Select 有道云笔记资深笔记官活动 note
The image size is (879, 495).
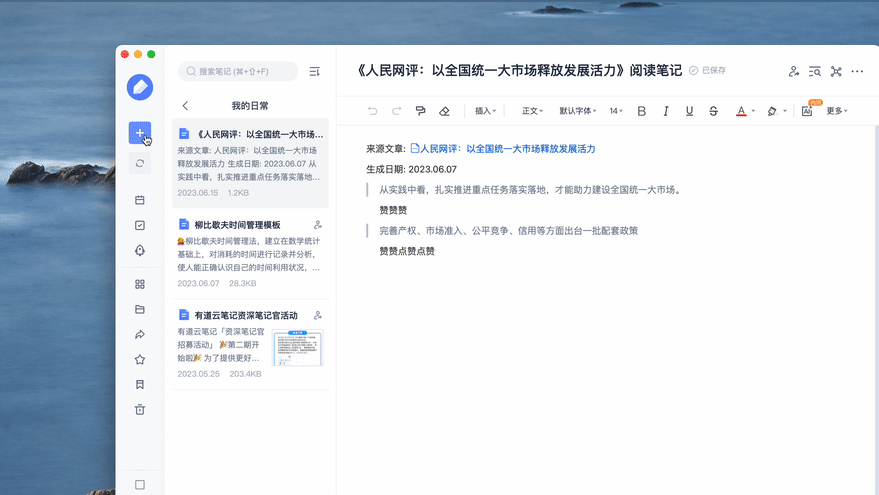point(250,344)
